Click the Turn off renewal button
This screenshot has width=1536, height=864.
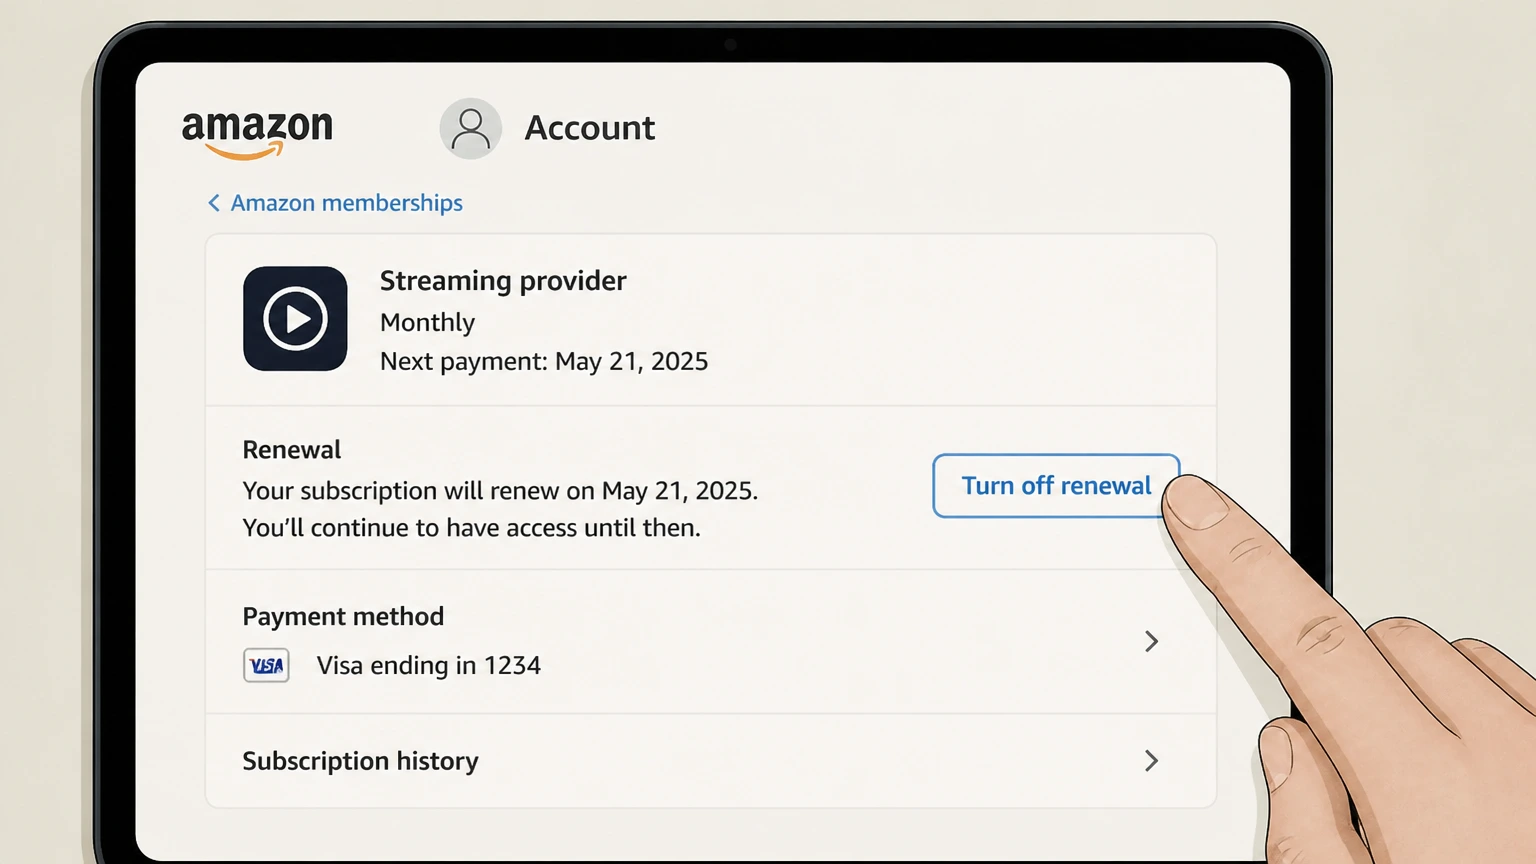1056,486
